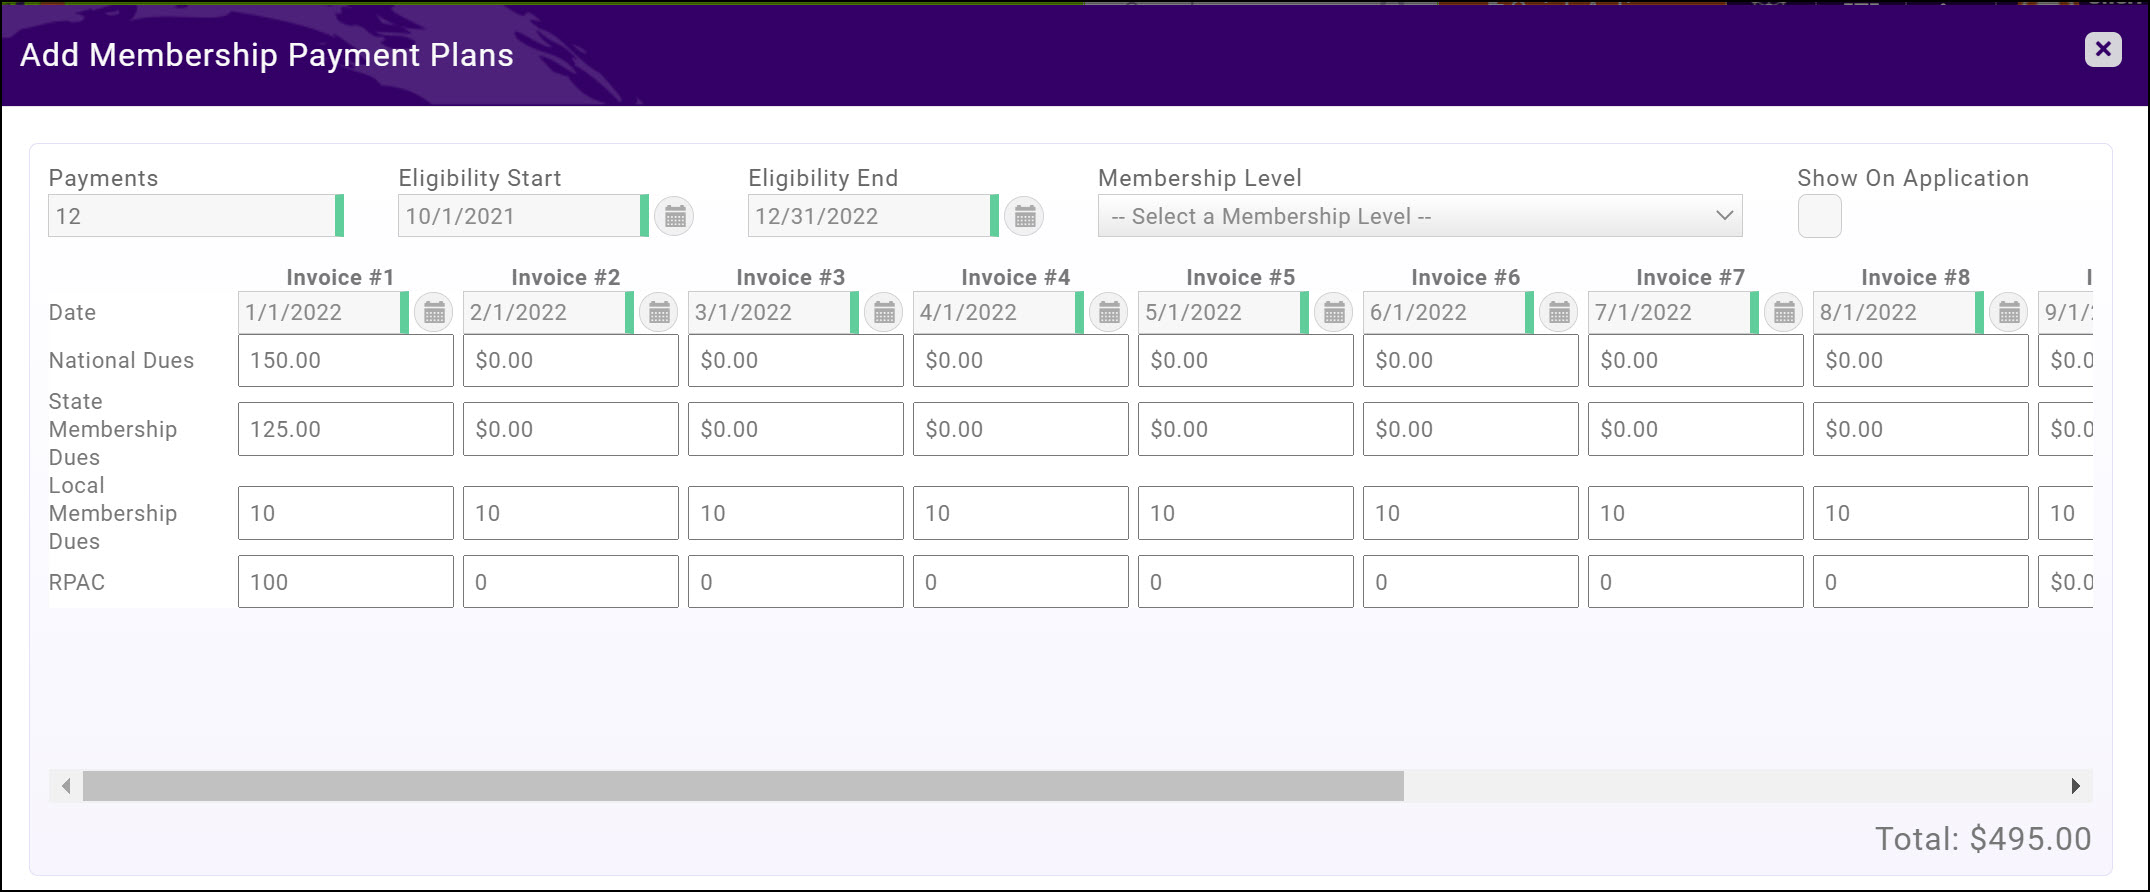Click State Membership Dues field for Invoice #3

click(x=795, y=429)
